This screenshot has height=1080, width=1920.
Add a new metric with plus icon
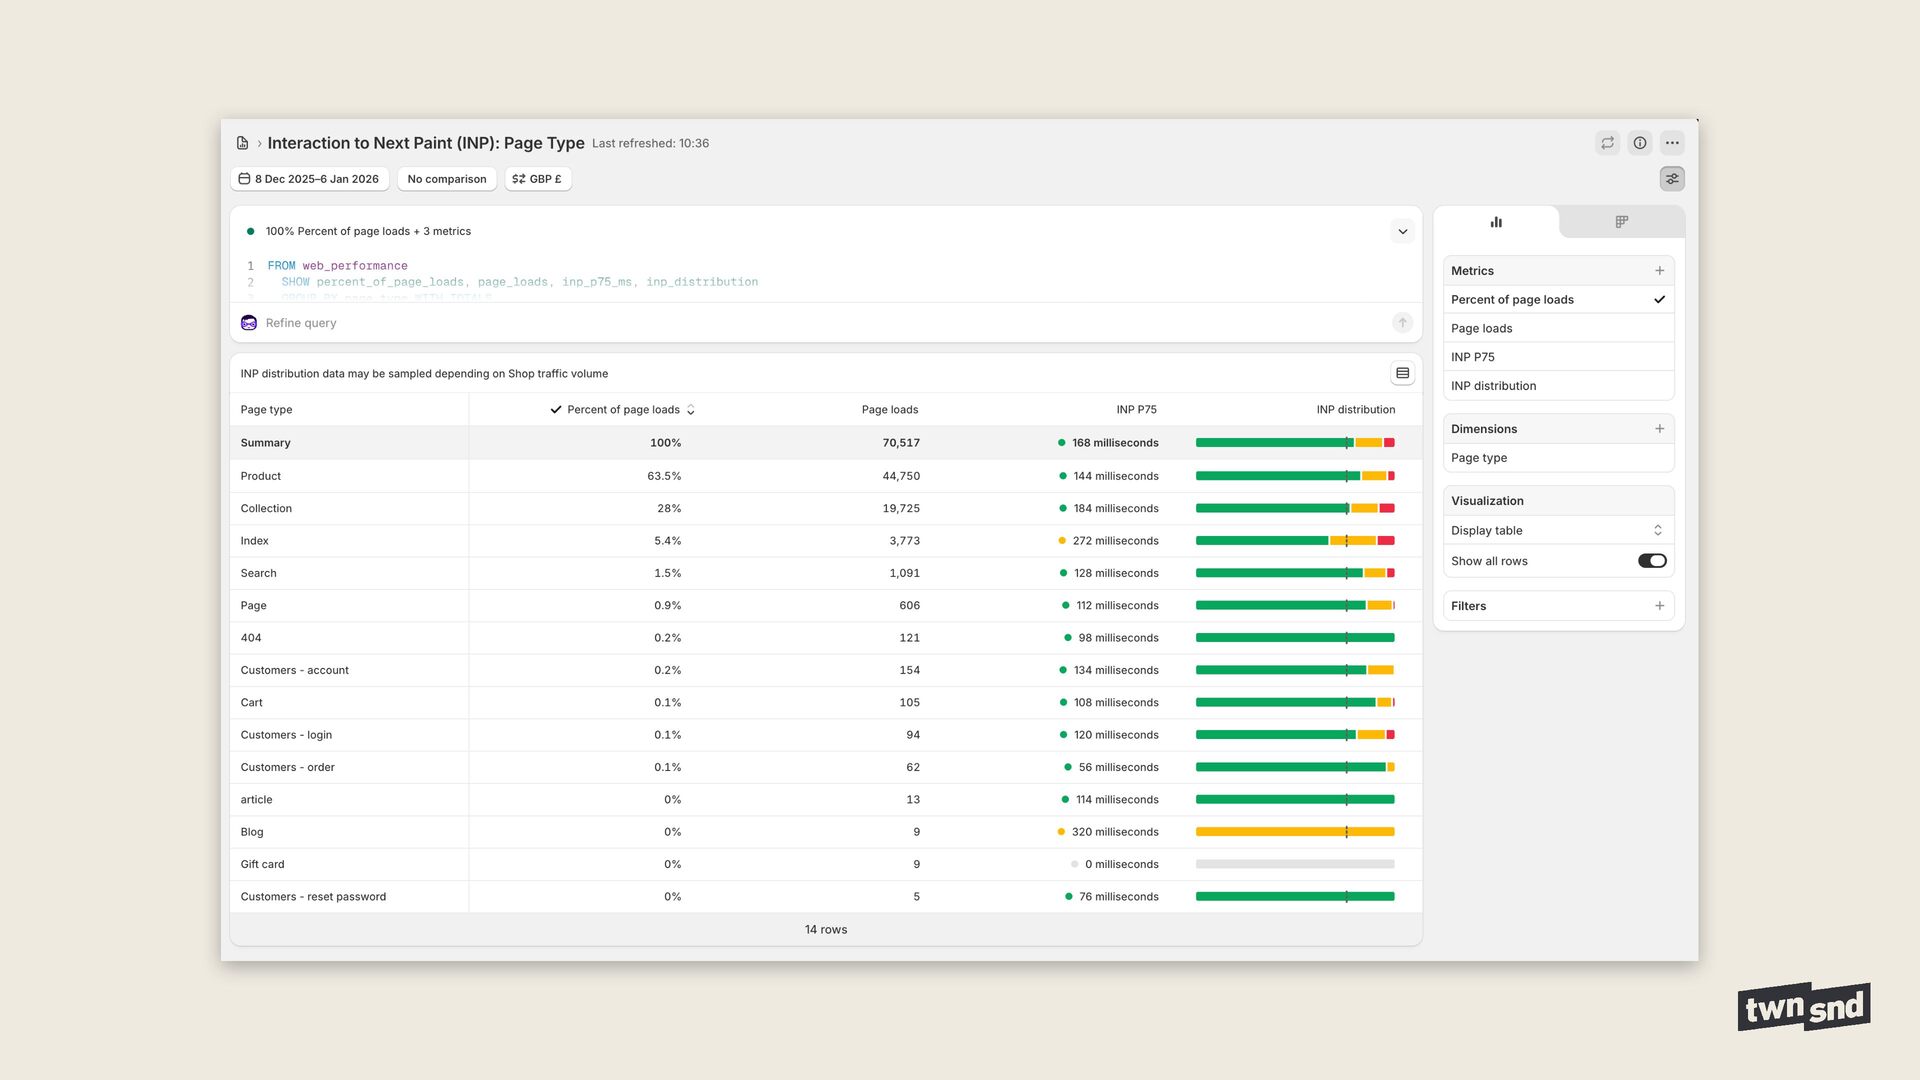[1659, 271]
